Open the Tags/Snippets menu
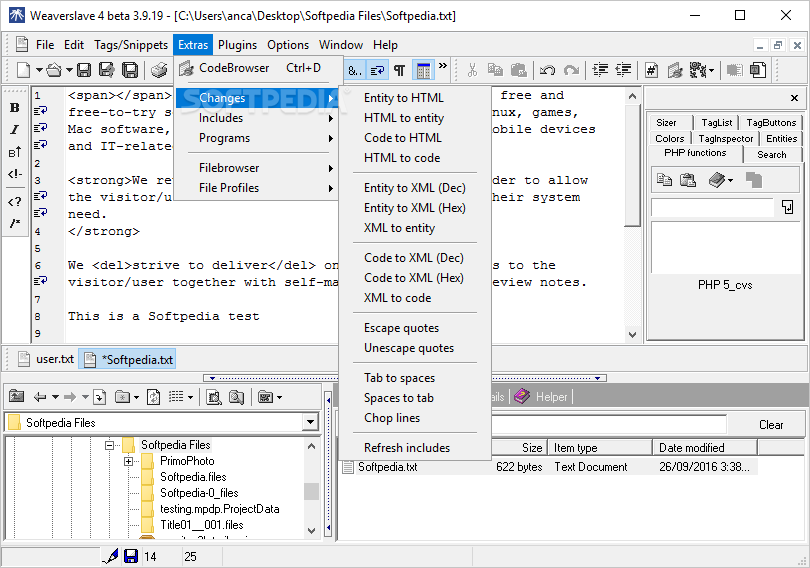Screen dimensions: 810x568 (x=131, y=45)
